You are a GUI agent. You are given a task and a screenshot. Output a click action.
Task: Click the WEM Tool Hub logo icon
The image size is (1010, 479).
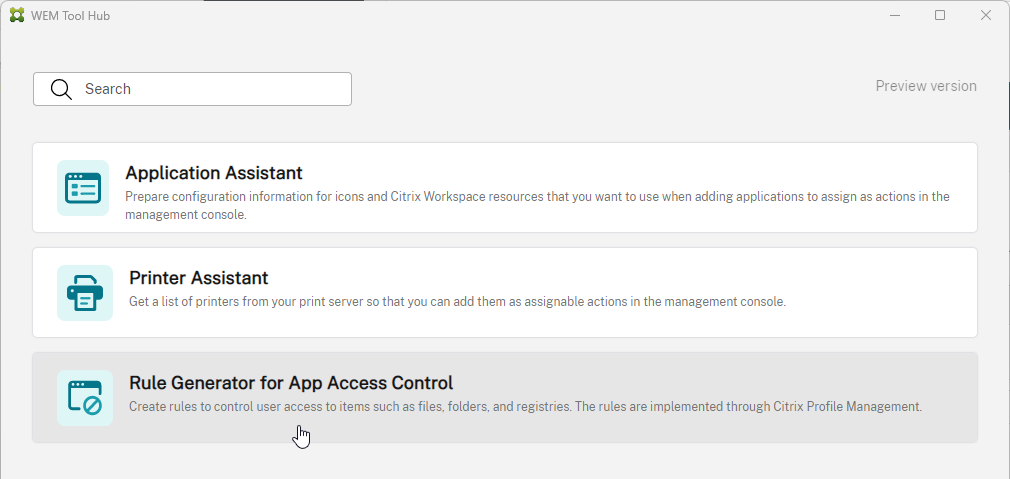point(17,15)
